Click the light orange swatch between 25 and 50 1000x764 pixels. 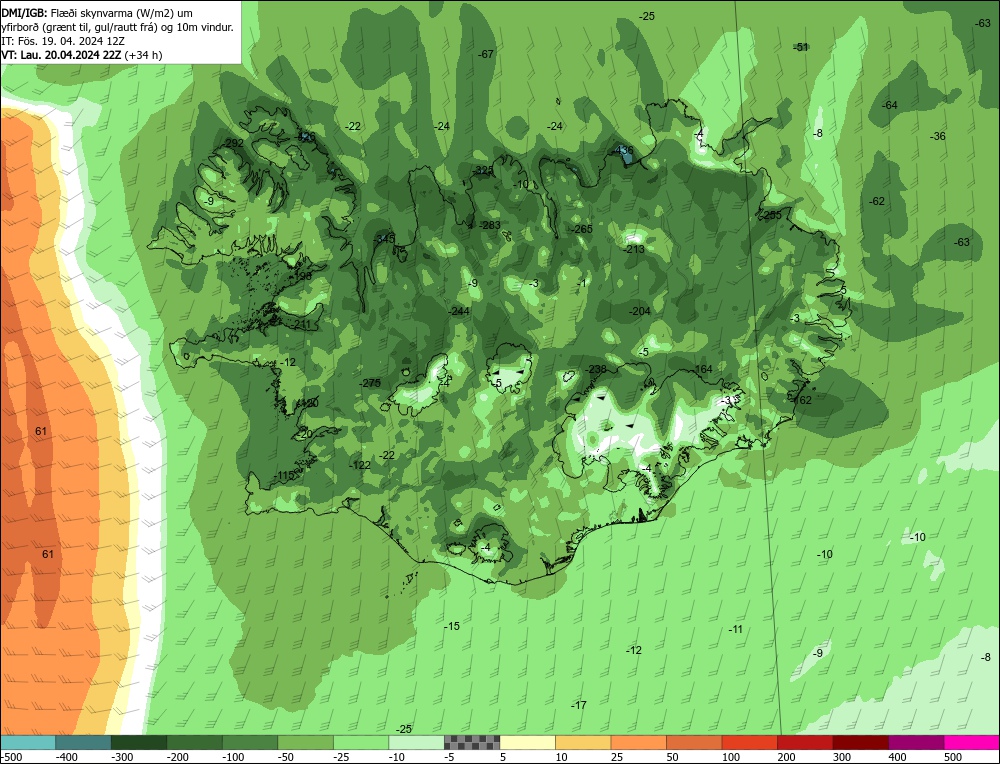pos(638,742)
